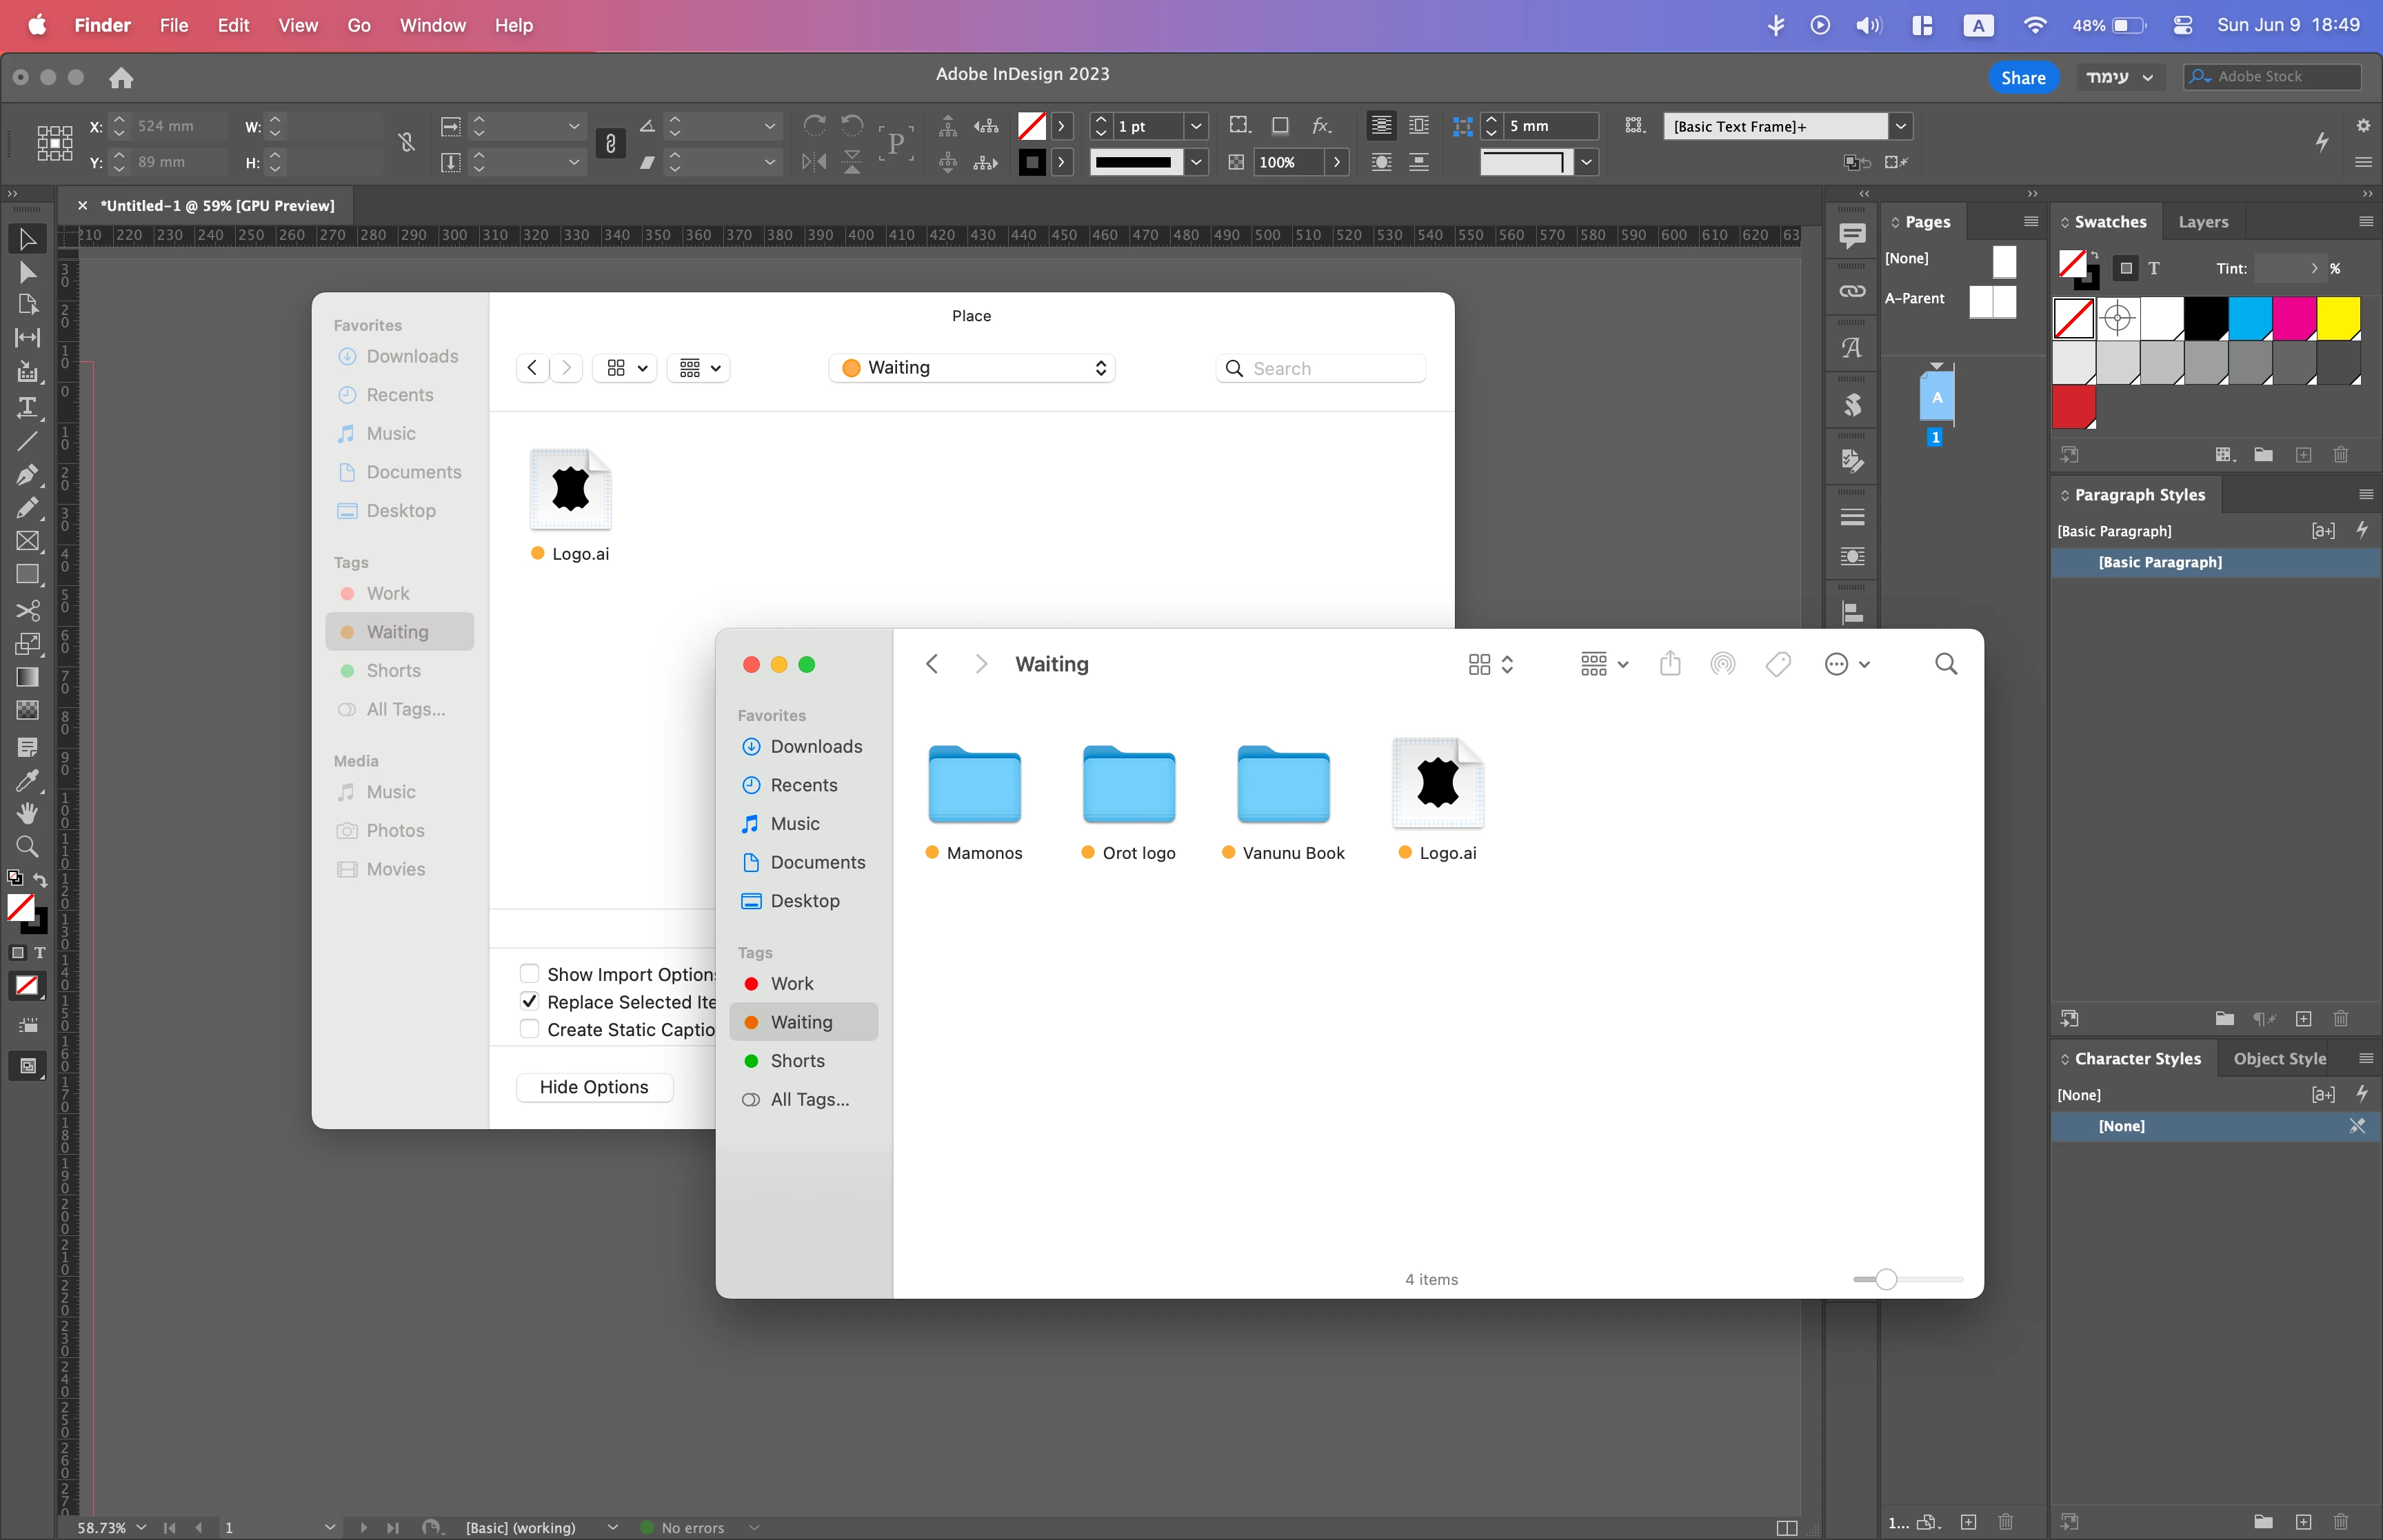
Task: Open the Waiting folder location dropdown
Action: [972, 368]
